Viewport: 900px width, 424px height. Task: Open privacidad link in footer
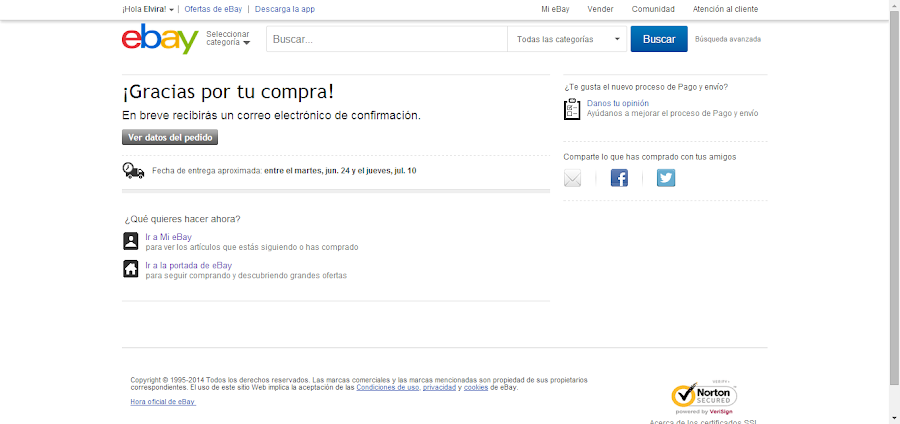pyautogui.click(x=439, y=387)
